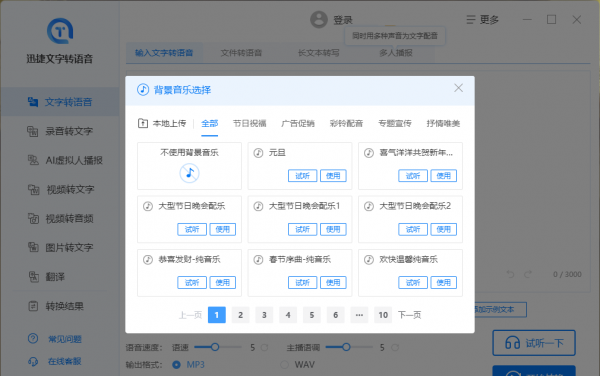Open 文字转语音 in the sidebar
Viewport: 600px width, 376px height.
tap(60, 102)
